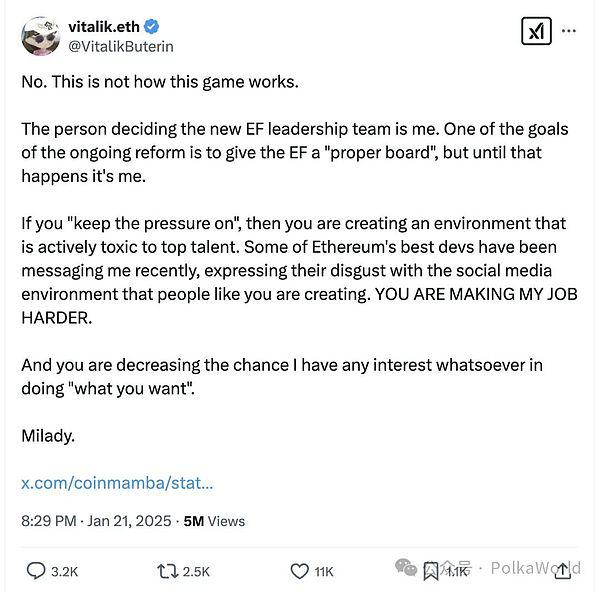View the 5M Views analytics
The width and height of the screenshot is (600, 592).
[x=214, y=521]
